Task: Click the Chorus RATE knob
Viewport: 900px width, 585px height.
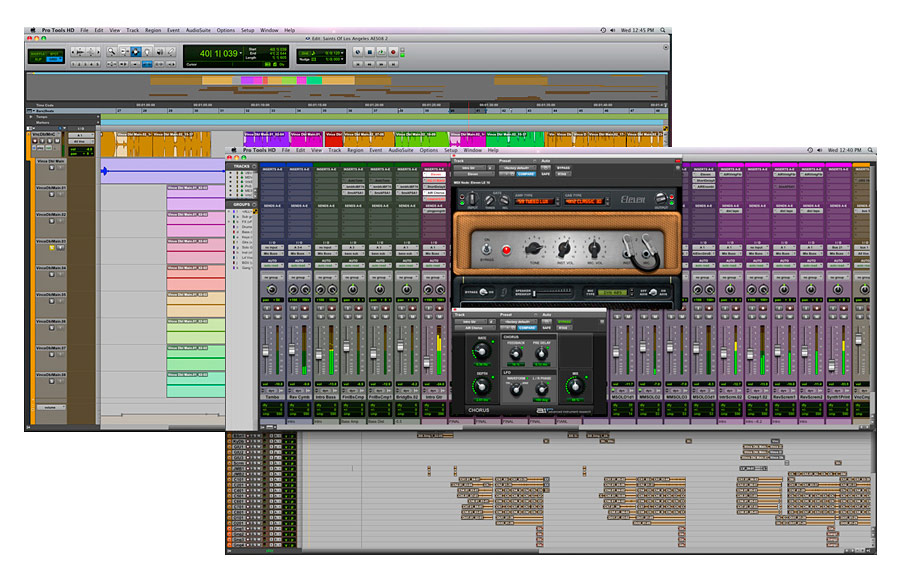Action: [x=482, y=351]
